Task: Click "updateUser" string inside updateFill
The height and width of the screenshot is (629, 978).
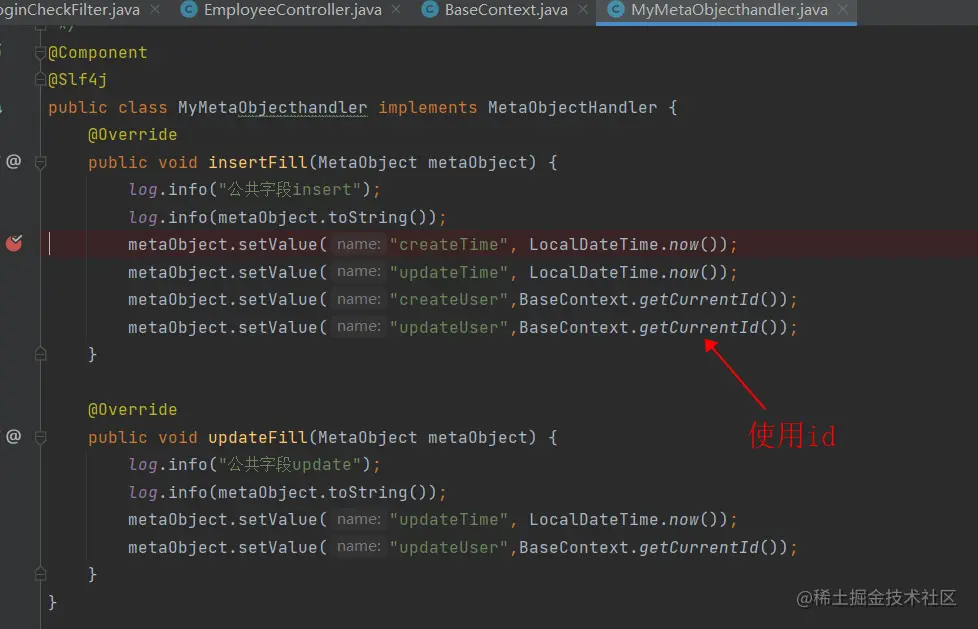Action: pos(449,547)
